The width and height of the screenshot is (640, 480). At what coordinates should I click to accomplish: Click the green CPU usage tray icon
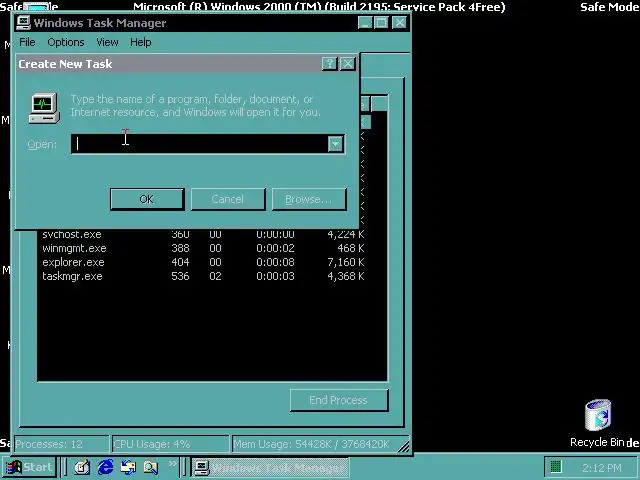pyautogui.click(x=556, y=467)
